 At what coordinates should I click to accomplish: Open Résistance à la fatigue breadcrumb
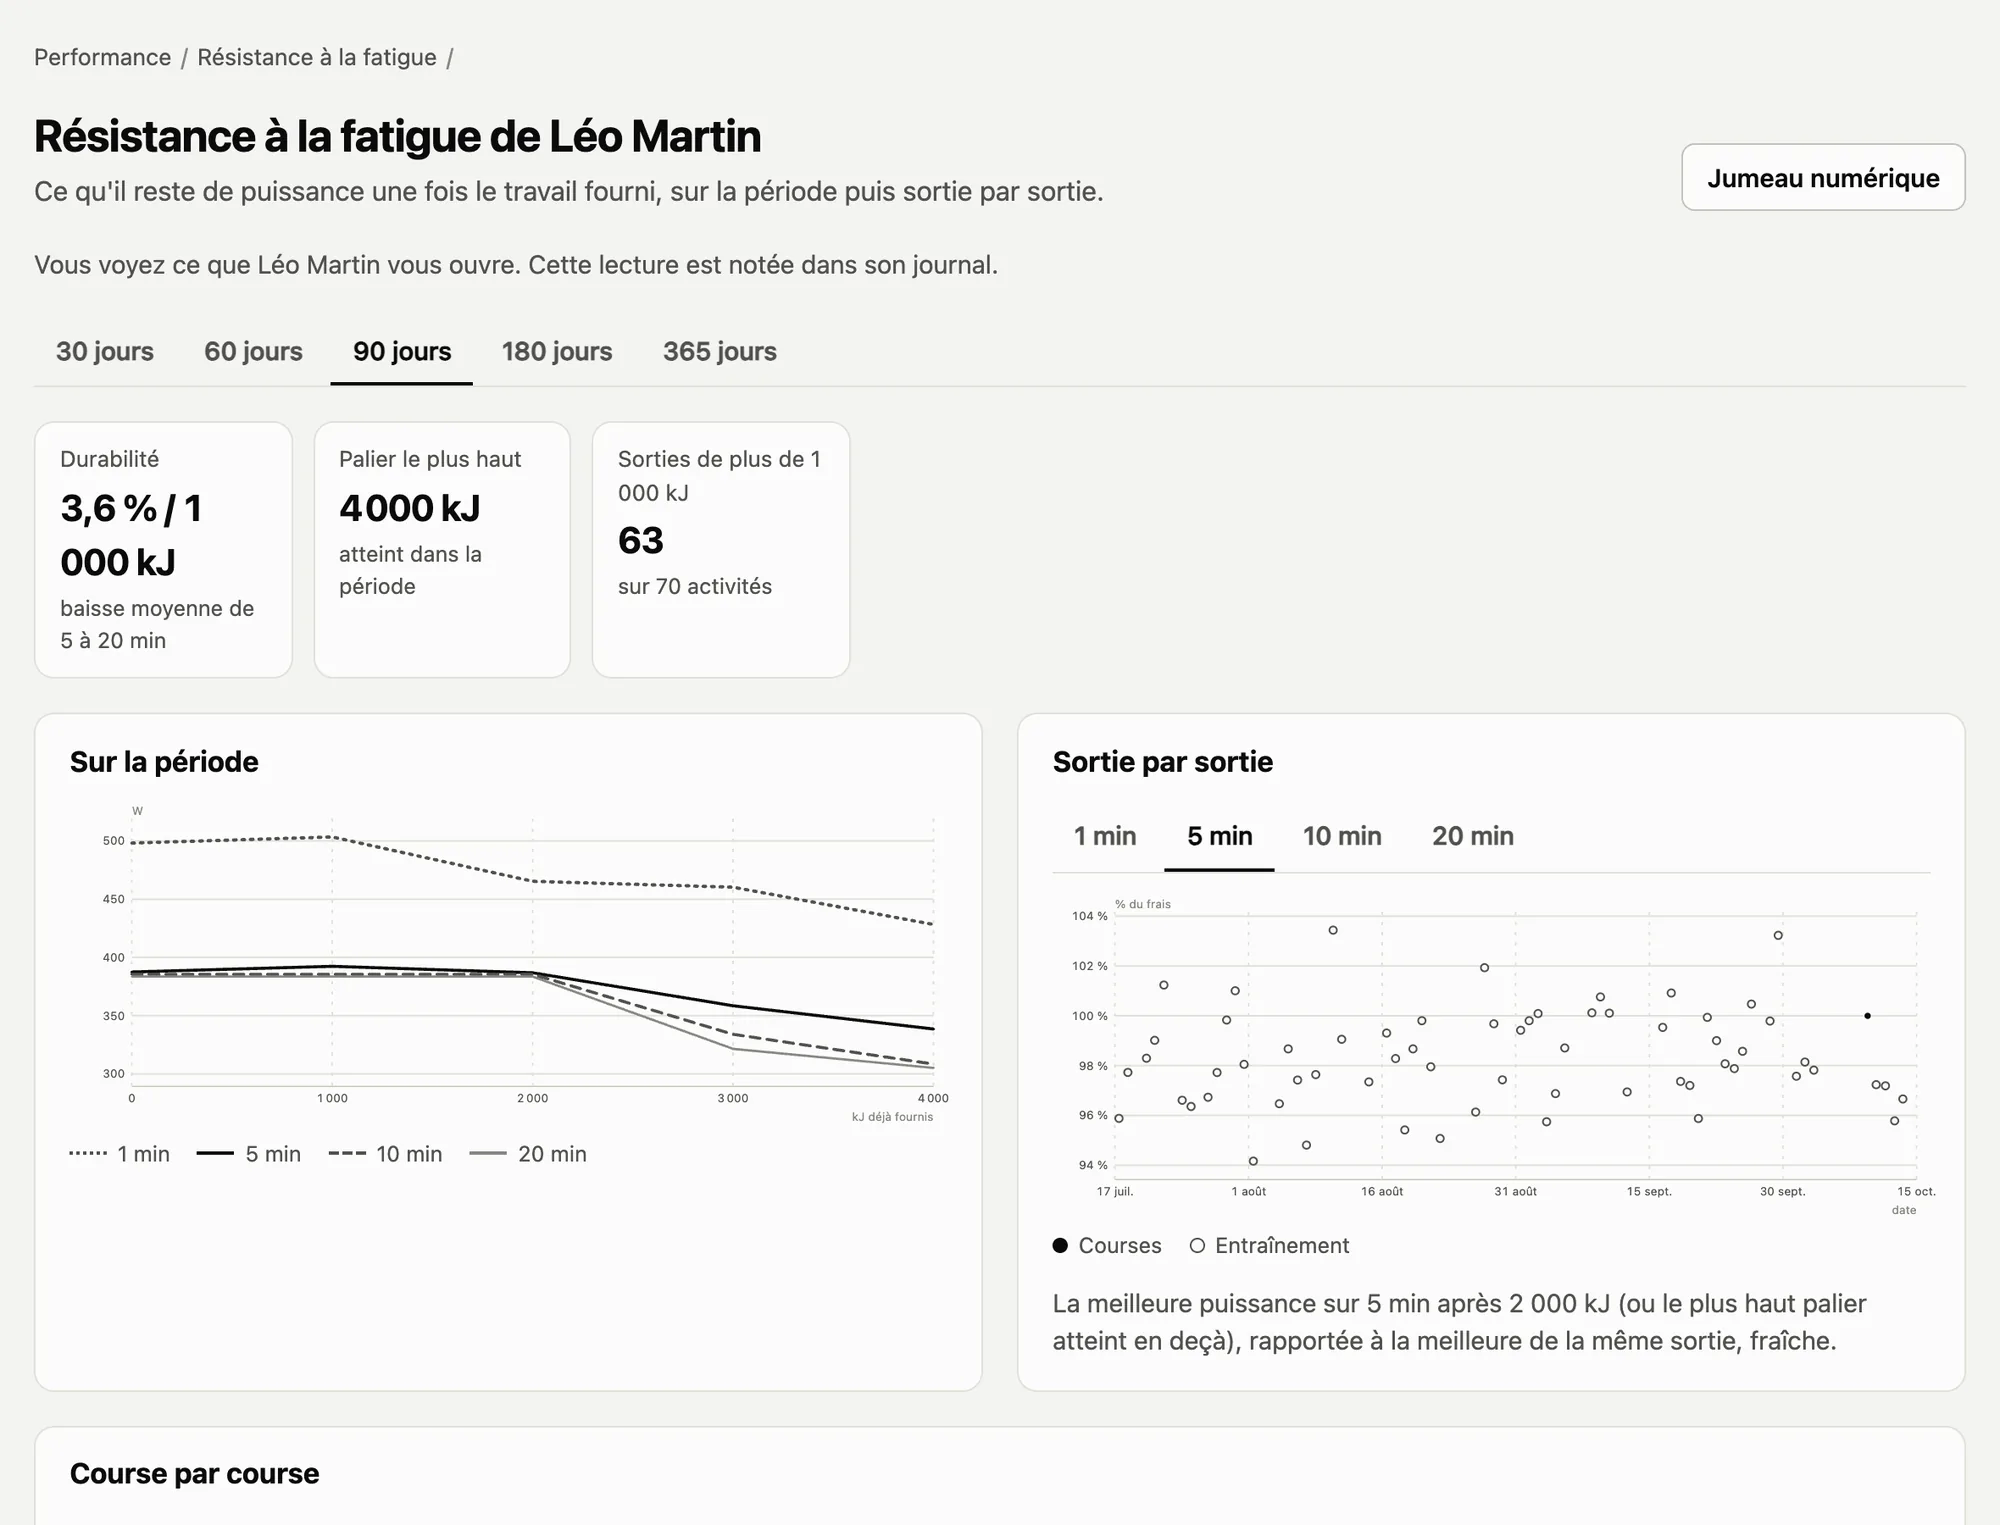pos(316,57)
